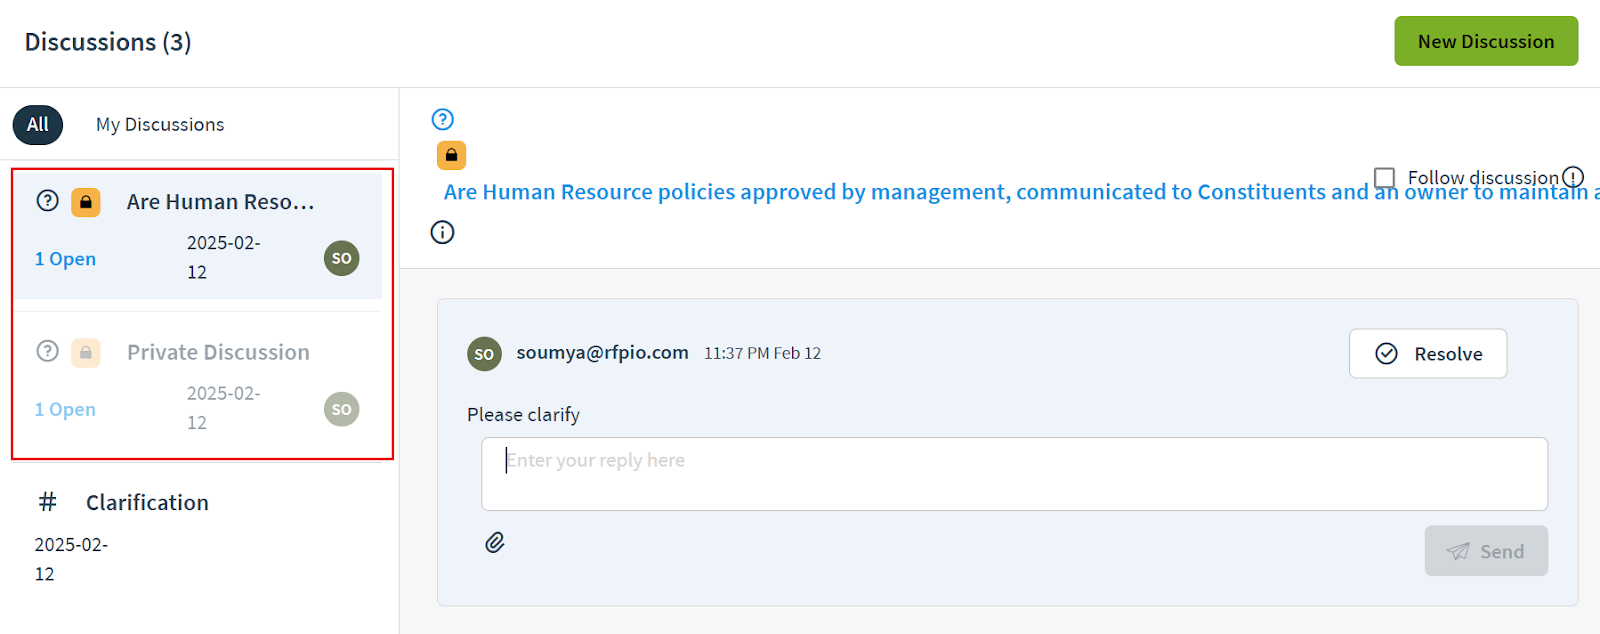Select the All filter tab
The image size is (1600, 634).
pos(38,125)
